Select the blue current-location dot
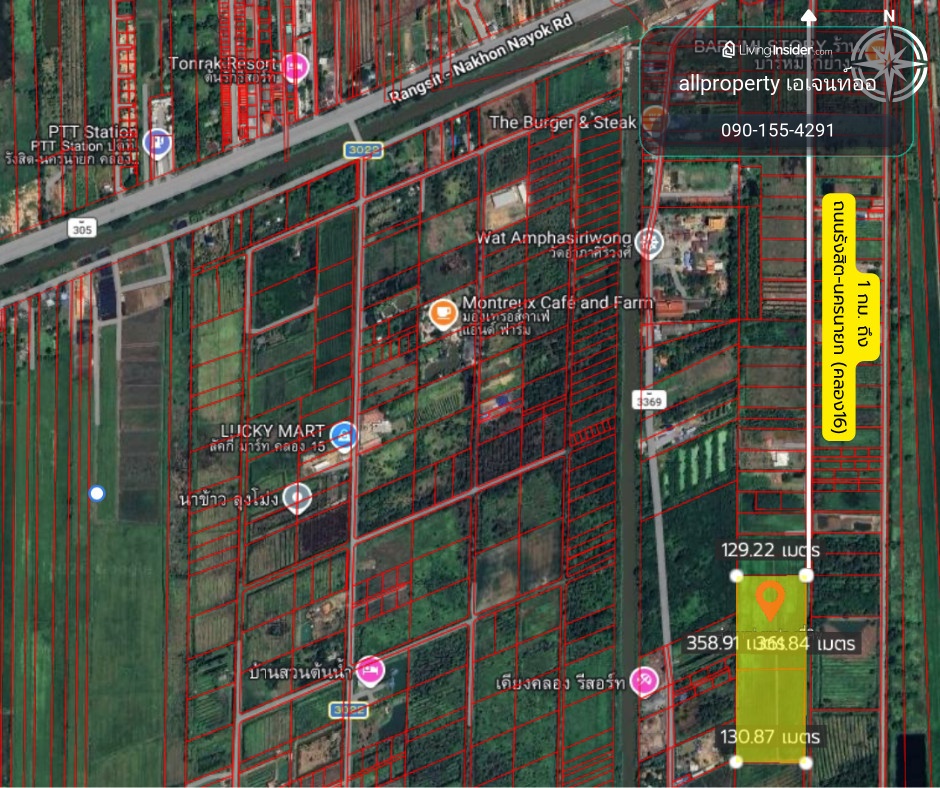Screen dimensions: 940x788 tap(97, 494)
